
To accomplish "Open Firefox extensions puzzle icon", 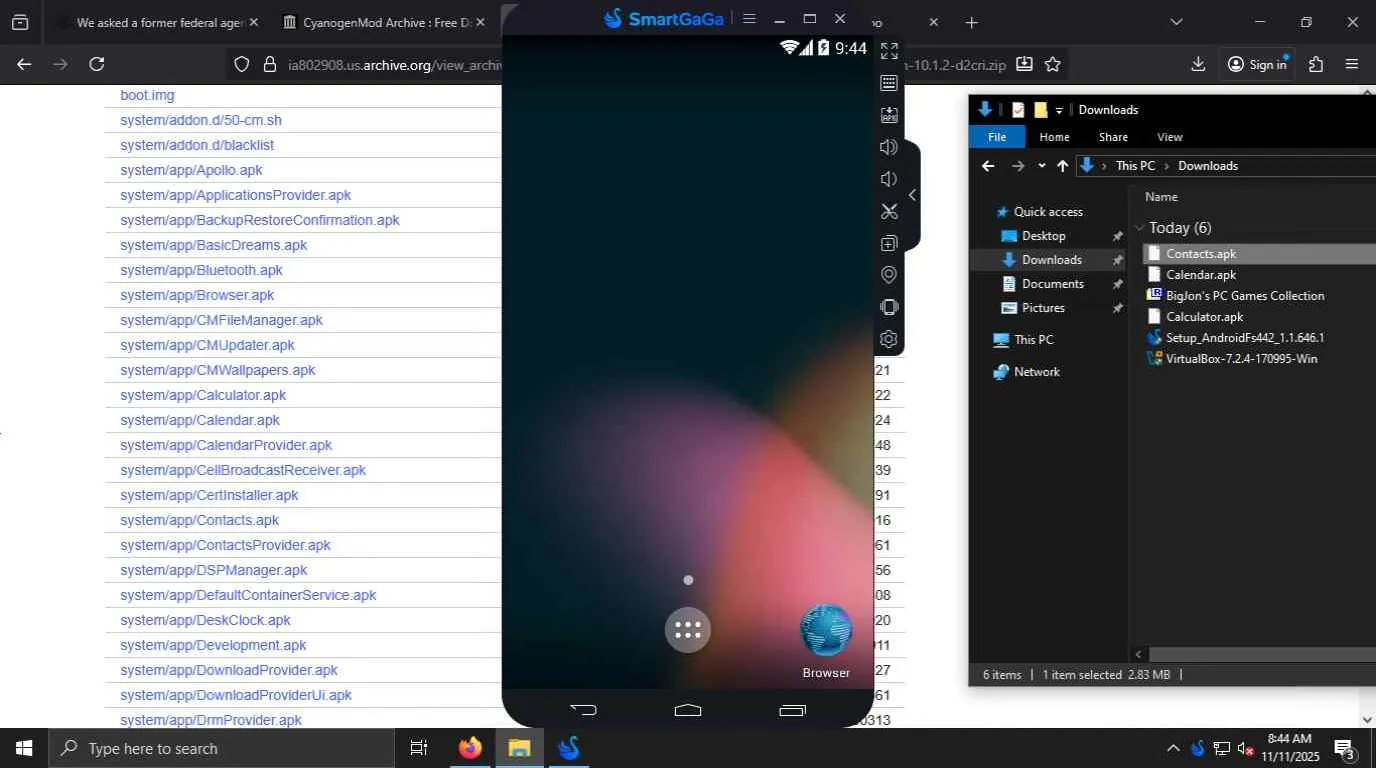I will tap(1316, 64).
